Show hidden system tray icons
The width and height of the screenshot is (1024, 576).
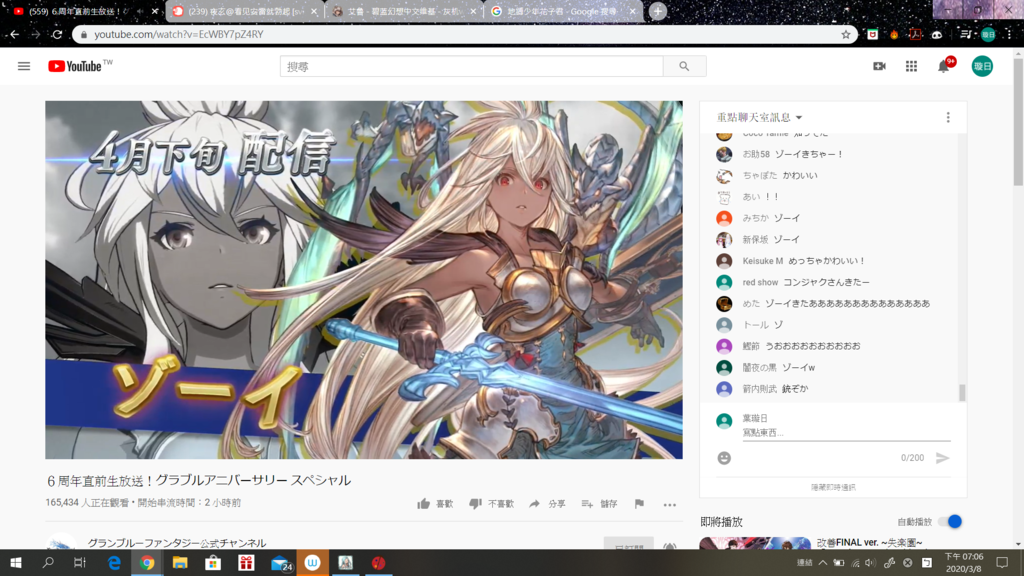click(822, 562)
